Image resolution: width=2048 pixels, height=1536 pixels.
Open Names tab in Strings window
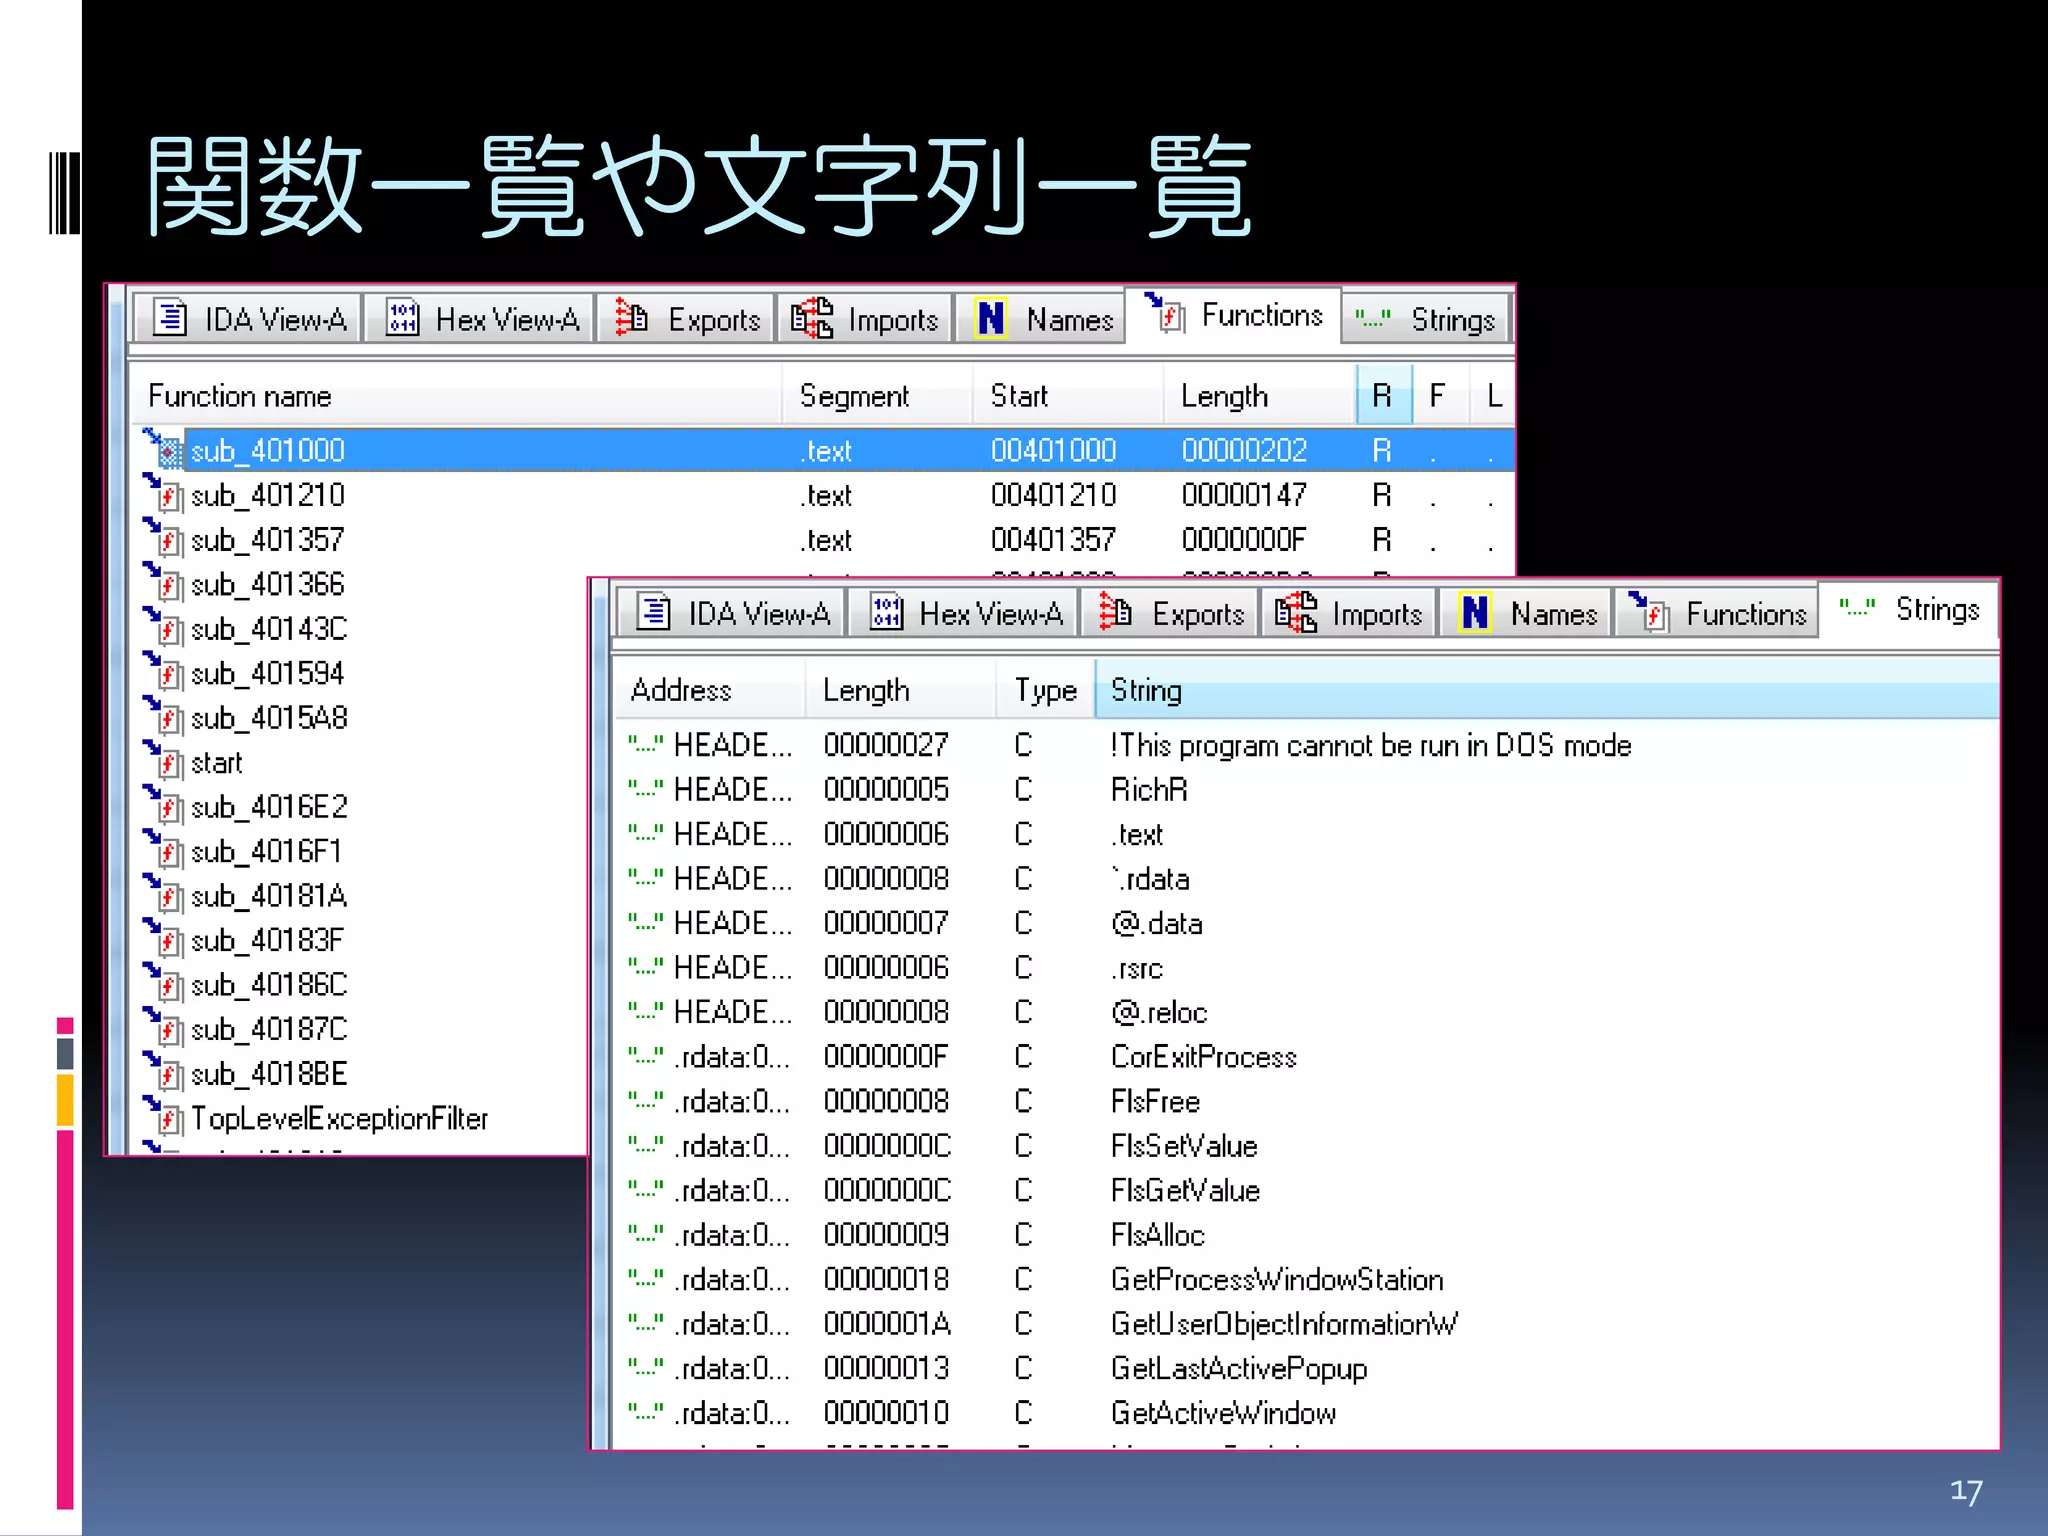pyautogui.click(x=1526, y=613)
